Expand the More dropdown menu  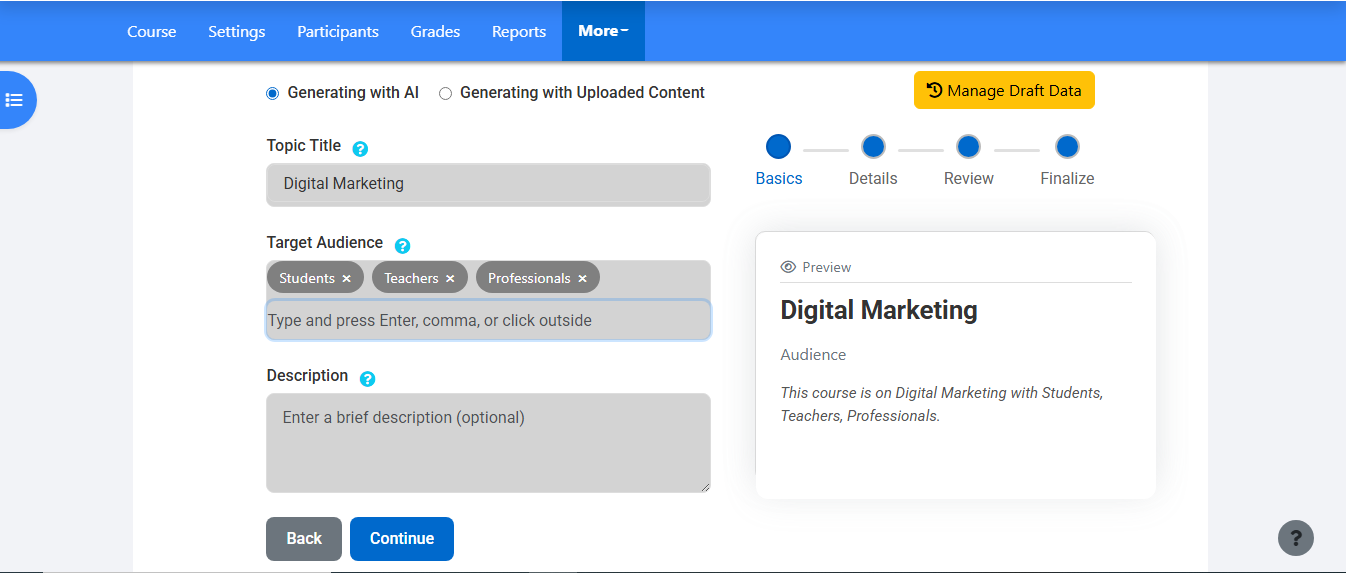coord(603,31)
